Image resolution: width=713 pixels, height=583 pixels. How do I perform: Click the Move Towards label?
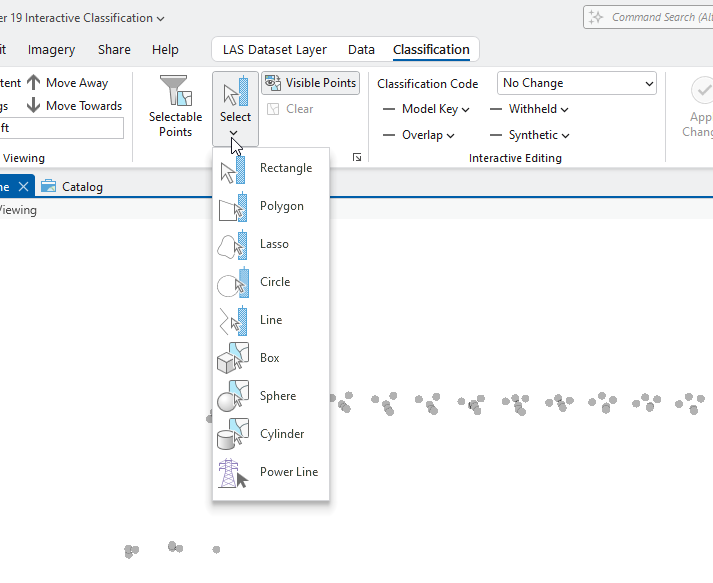coord(84,106)
